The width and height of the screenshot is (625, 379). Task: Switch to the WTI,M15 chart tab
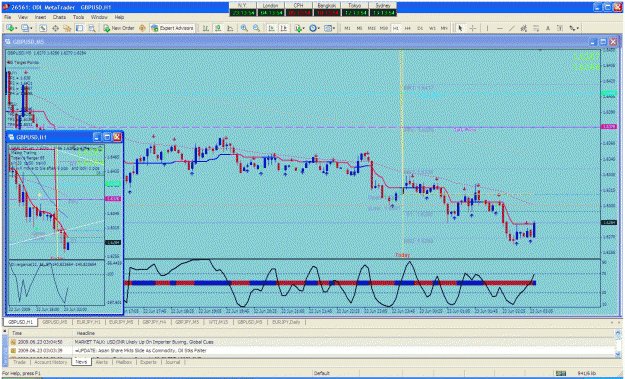219,322
